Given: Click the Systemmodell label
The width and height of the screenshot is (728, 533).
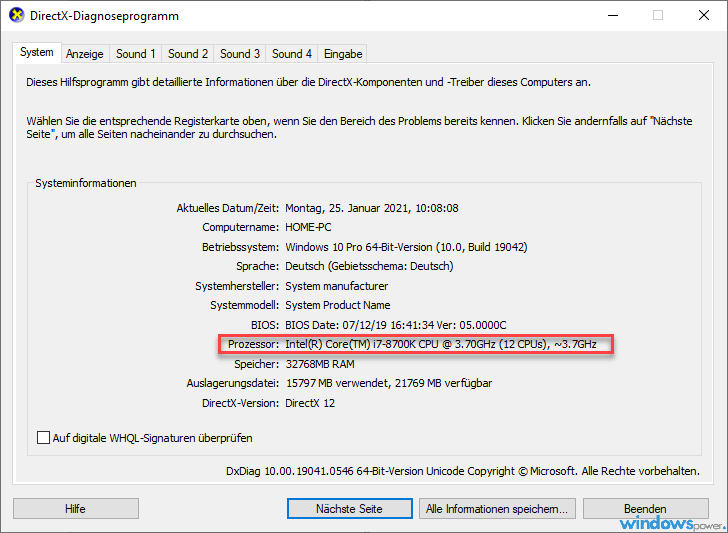Looking at the screenshot, I should tap(245, 306).
